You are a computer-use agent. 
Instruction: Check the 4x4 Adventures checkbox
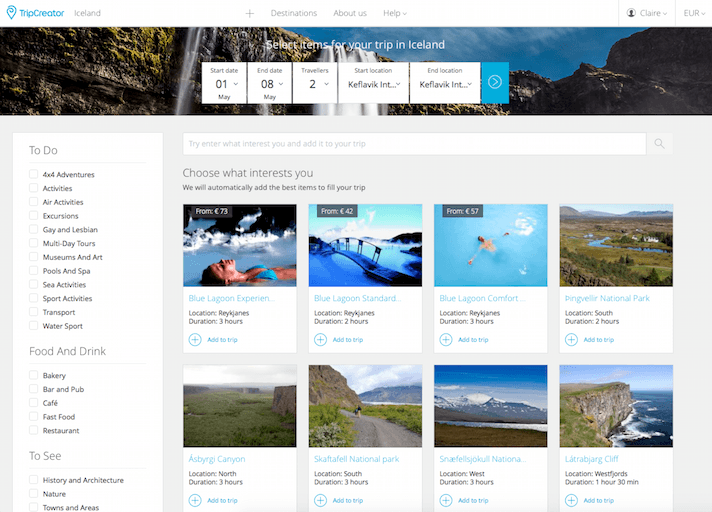click(x=34, y=174)
